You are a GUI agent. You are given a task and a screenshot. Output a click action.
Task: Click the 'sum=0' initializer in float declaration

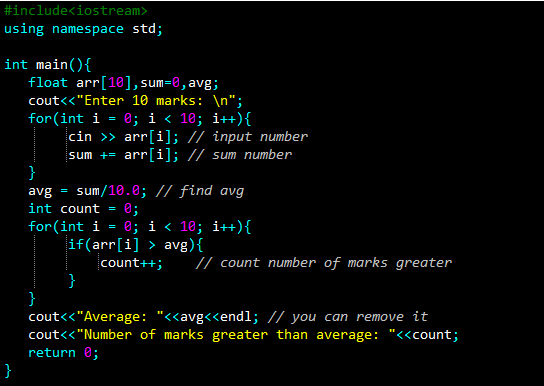pyautogui.click(x=160, y=83)
